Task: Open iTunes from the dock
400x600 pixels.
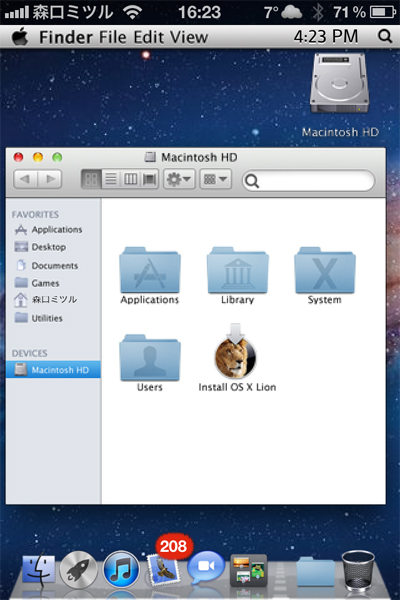Action: tap(121, 570)
